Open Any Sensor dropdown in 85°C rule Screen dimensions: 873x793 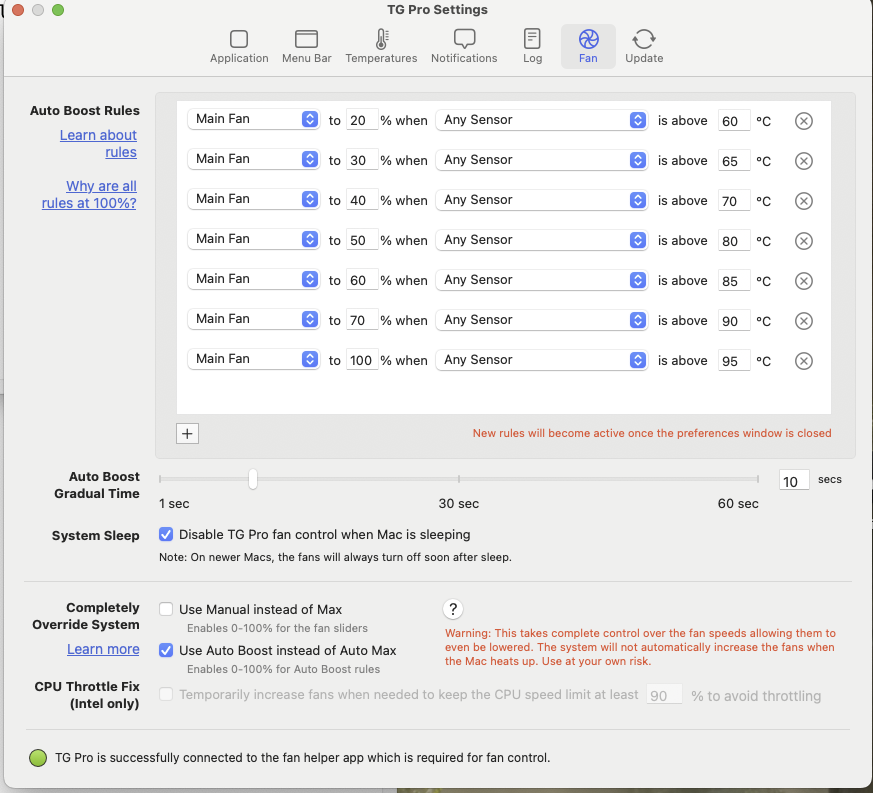[541, 281]
